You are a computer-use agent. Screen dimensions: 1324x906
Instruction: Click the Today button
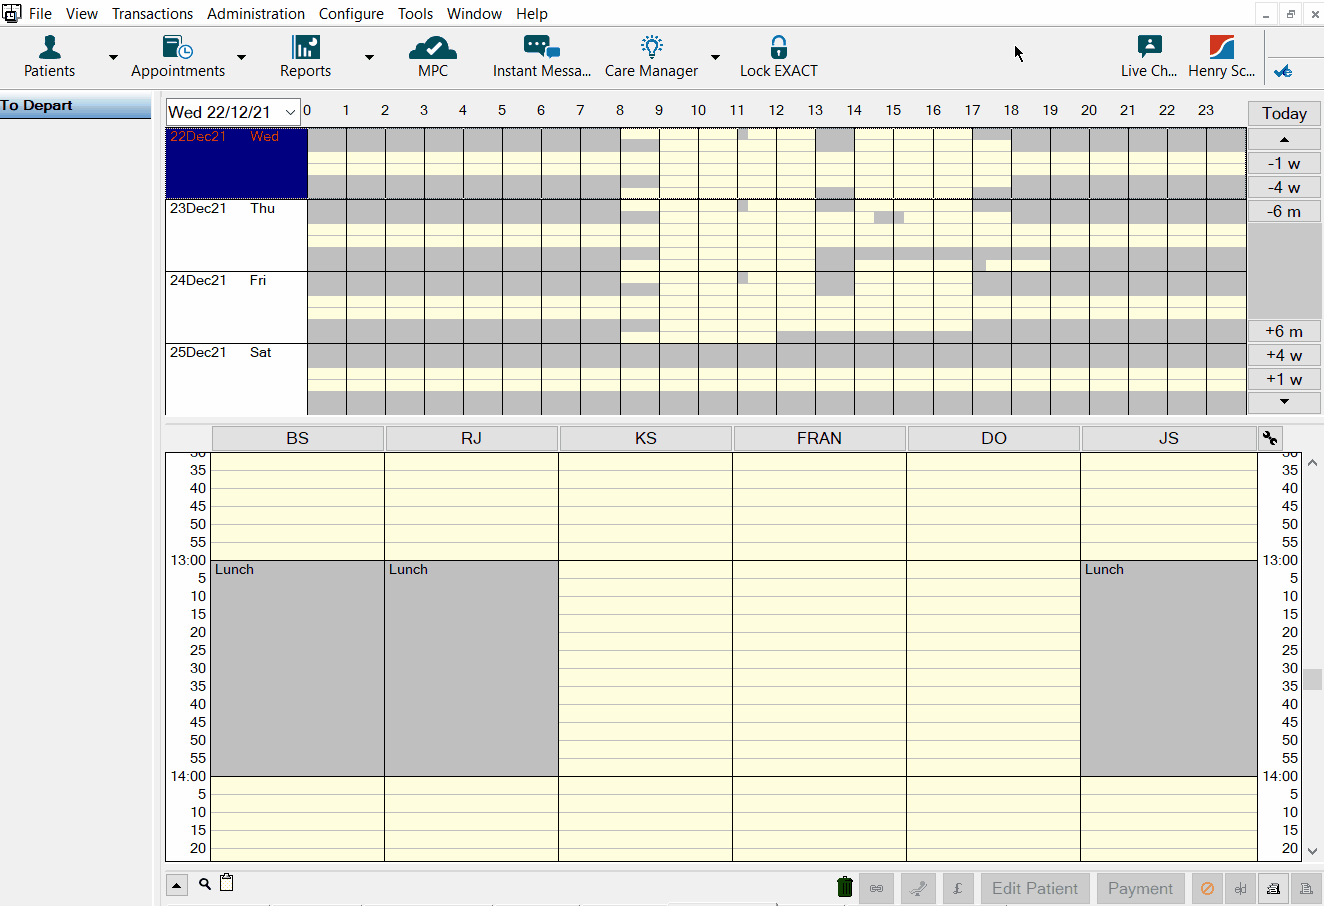point(1284,113)
